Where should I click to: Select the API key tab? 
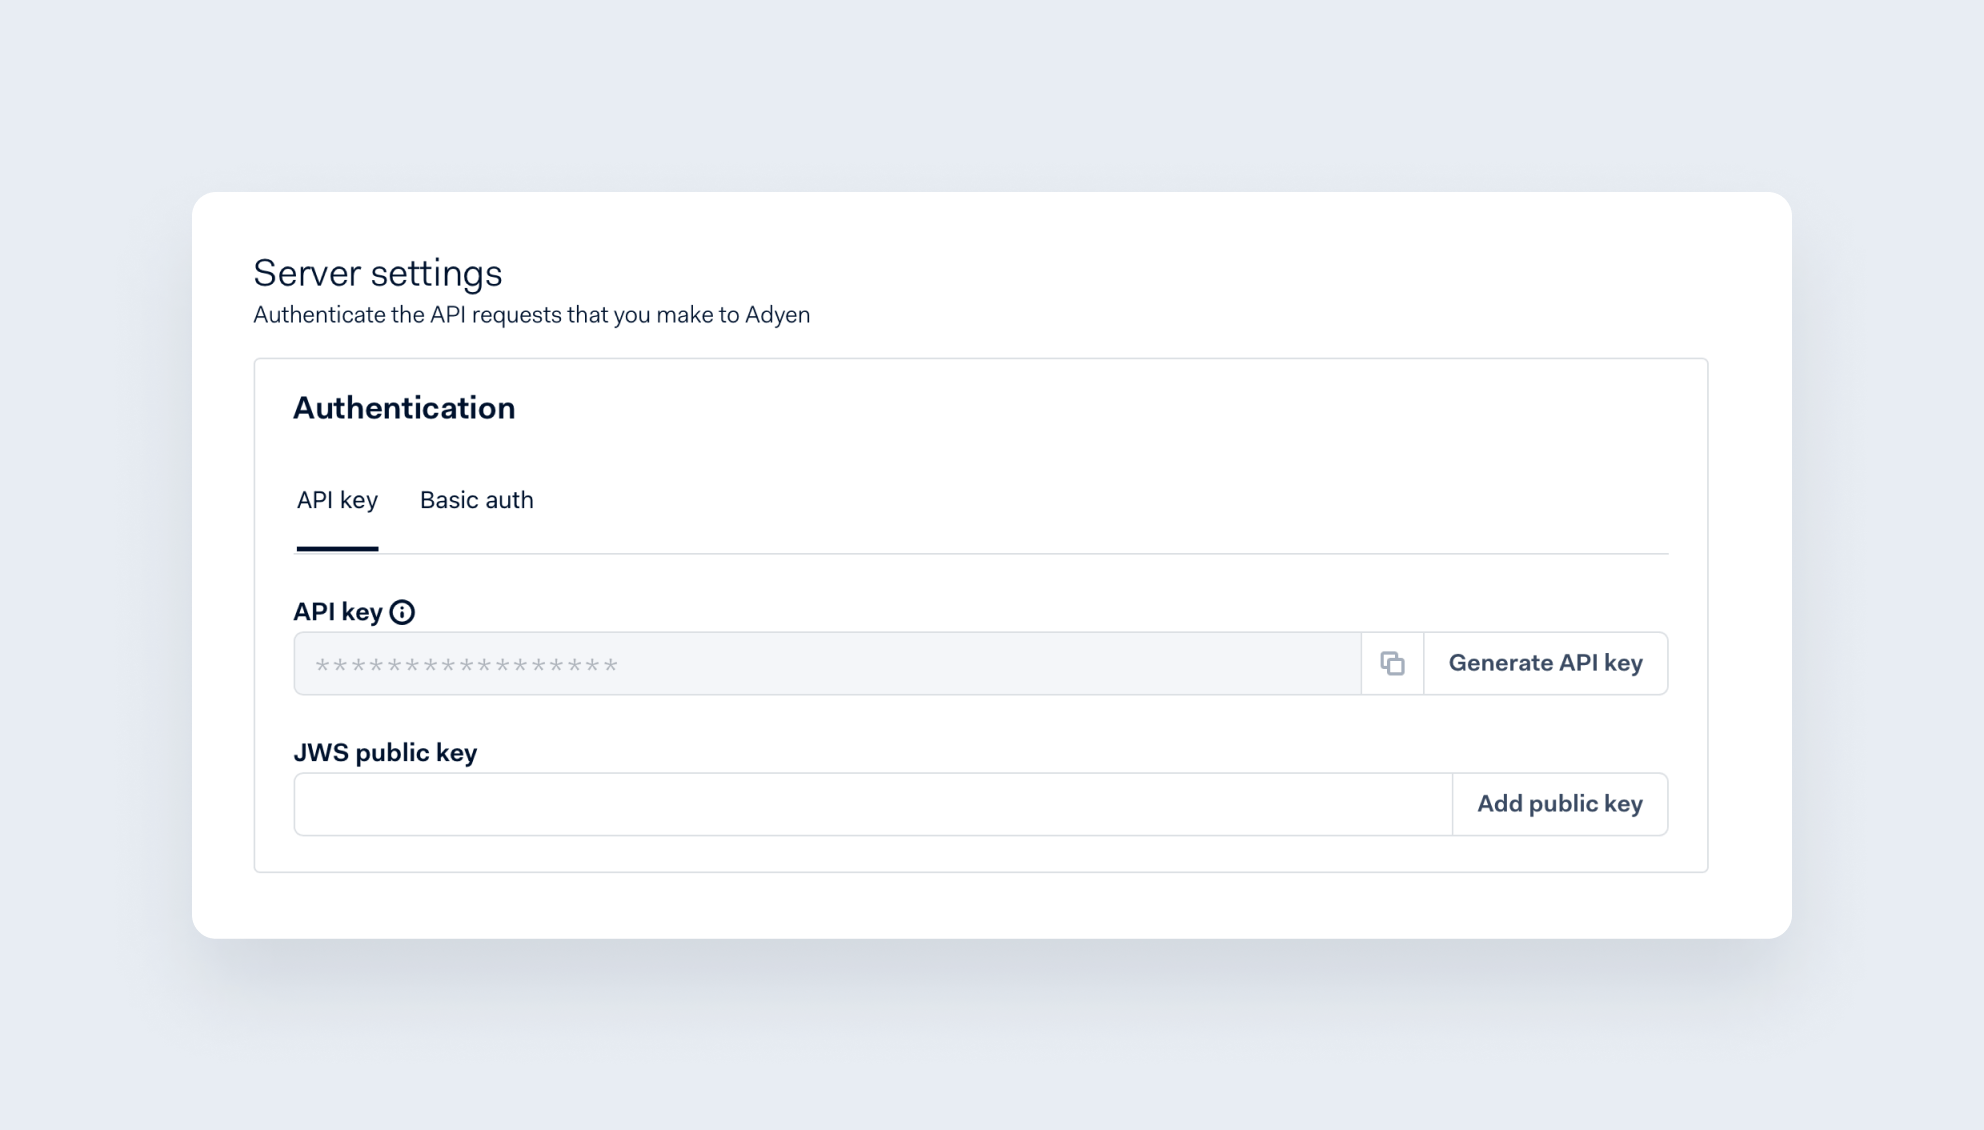coord(337,500)
